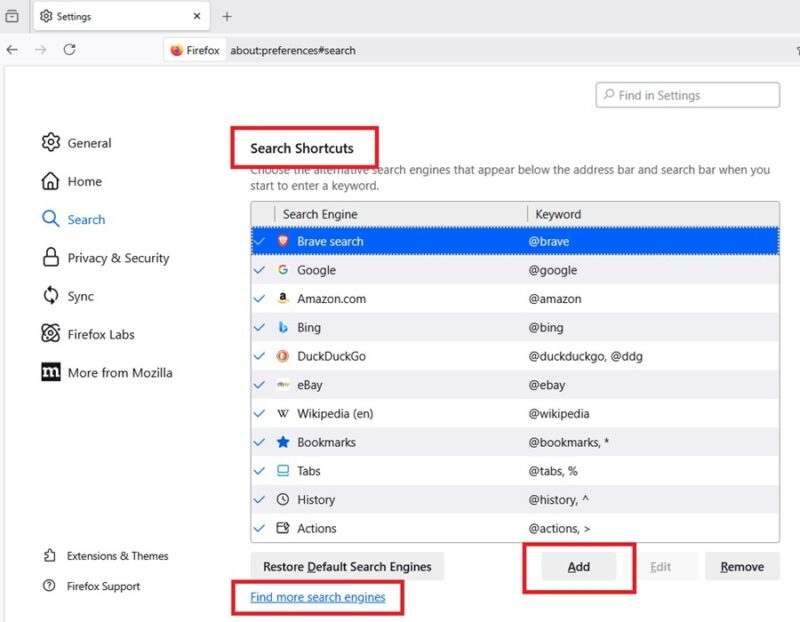Open Firefox Labs via its sidebar icon
The height and width of the screenshot is (622, 800).
point(51,334)
